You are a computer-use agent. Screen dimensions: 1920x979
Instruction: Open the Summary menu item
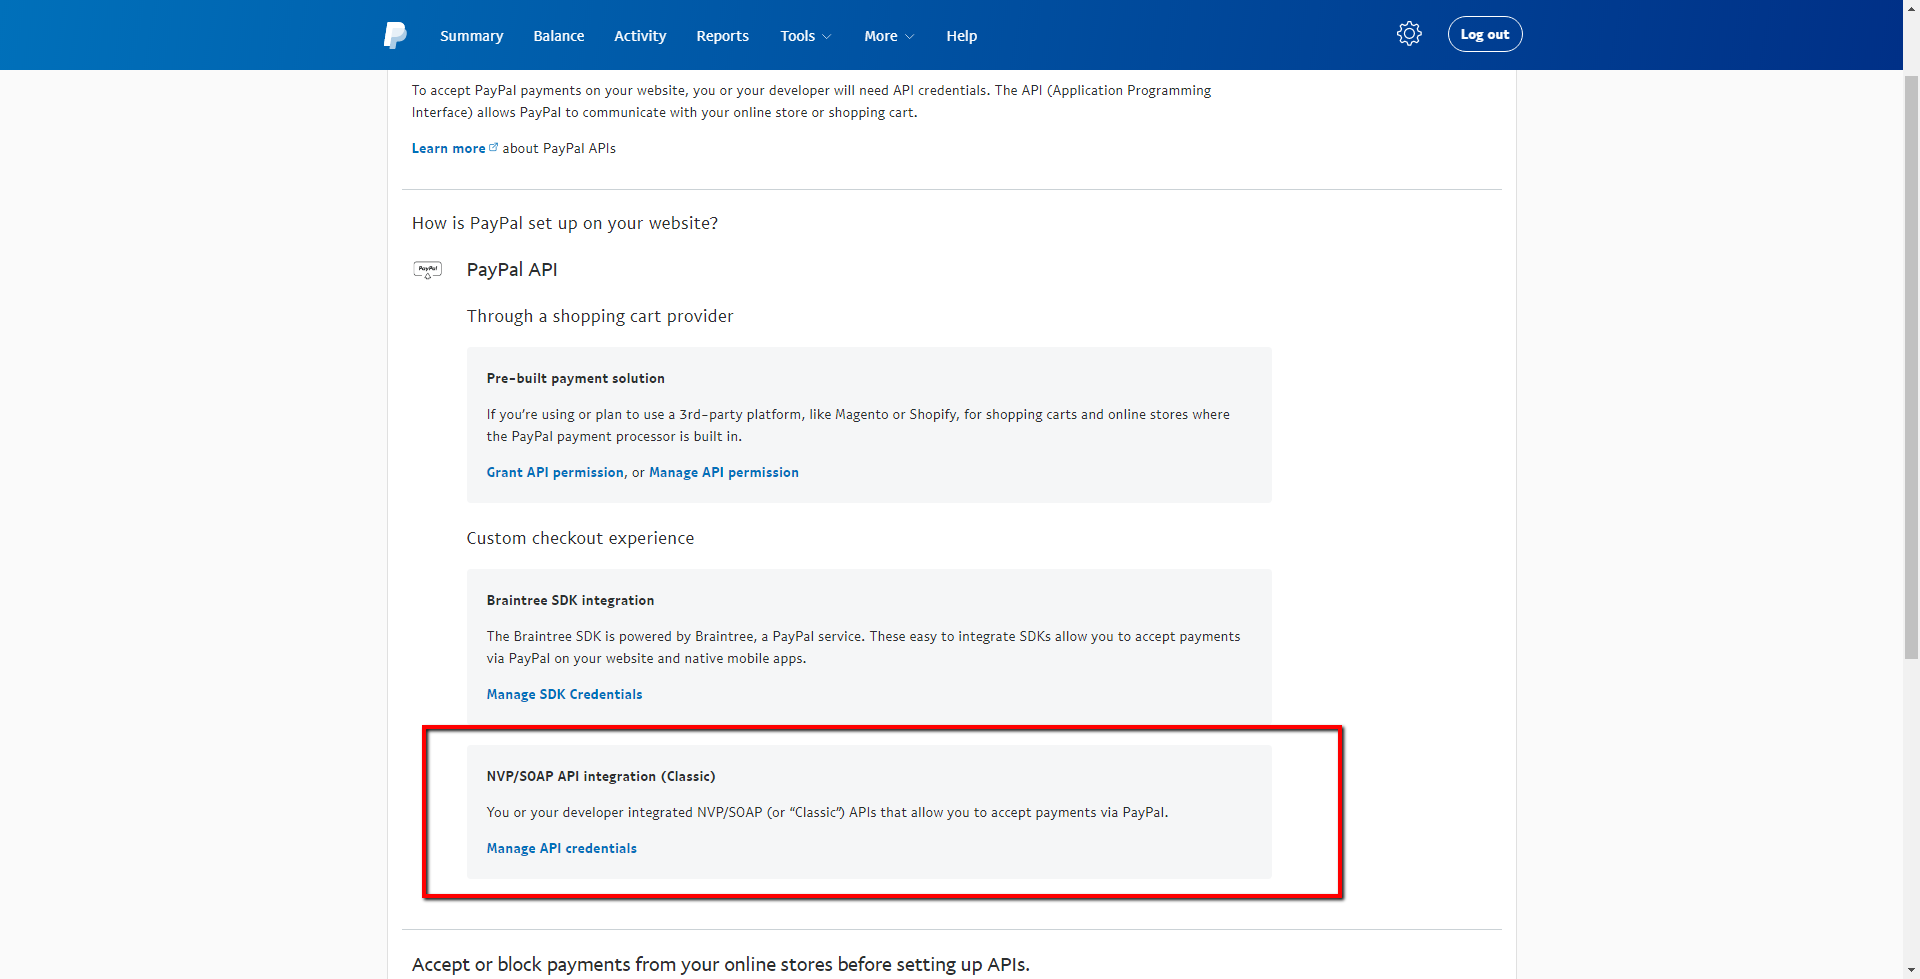(x=471, y=36)
